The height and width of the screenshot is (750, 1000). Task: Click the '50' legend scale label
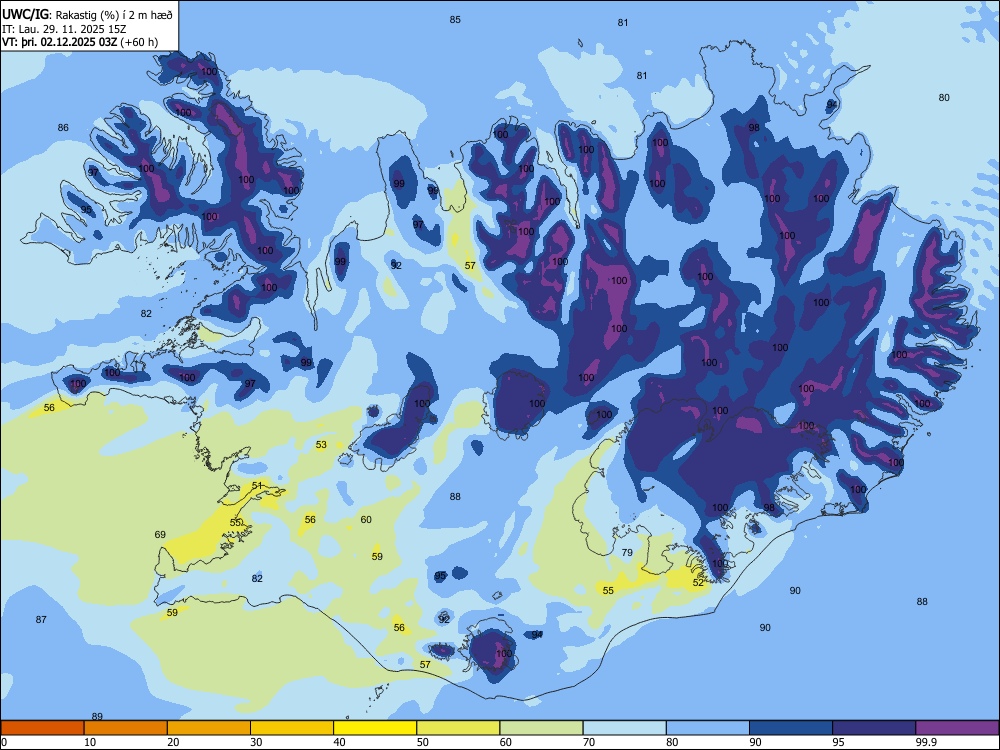(x=423, y=742)
